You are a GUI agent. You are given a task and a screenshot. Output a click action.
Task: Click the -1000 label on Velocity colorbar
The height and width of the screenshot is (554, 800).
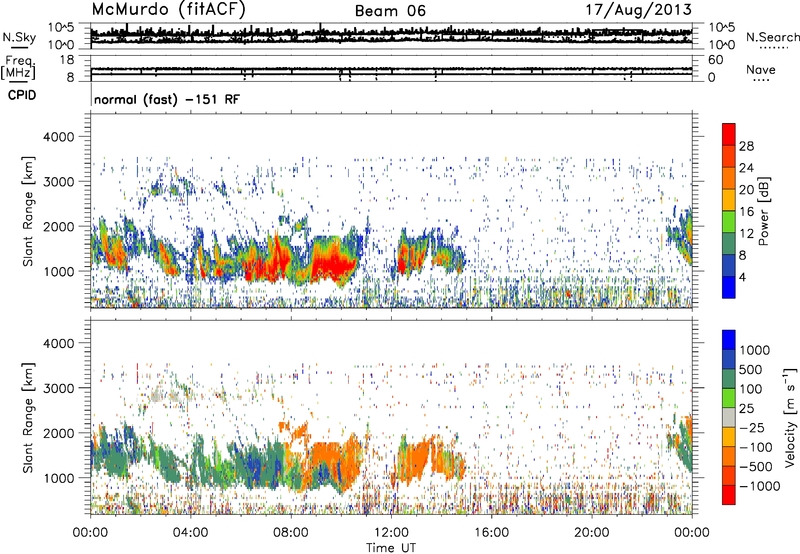759,486
